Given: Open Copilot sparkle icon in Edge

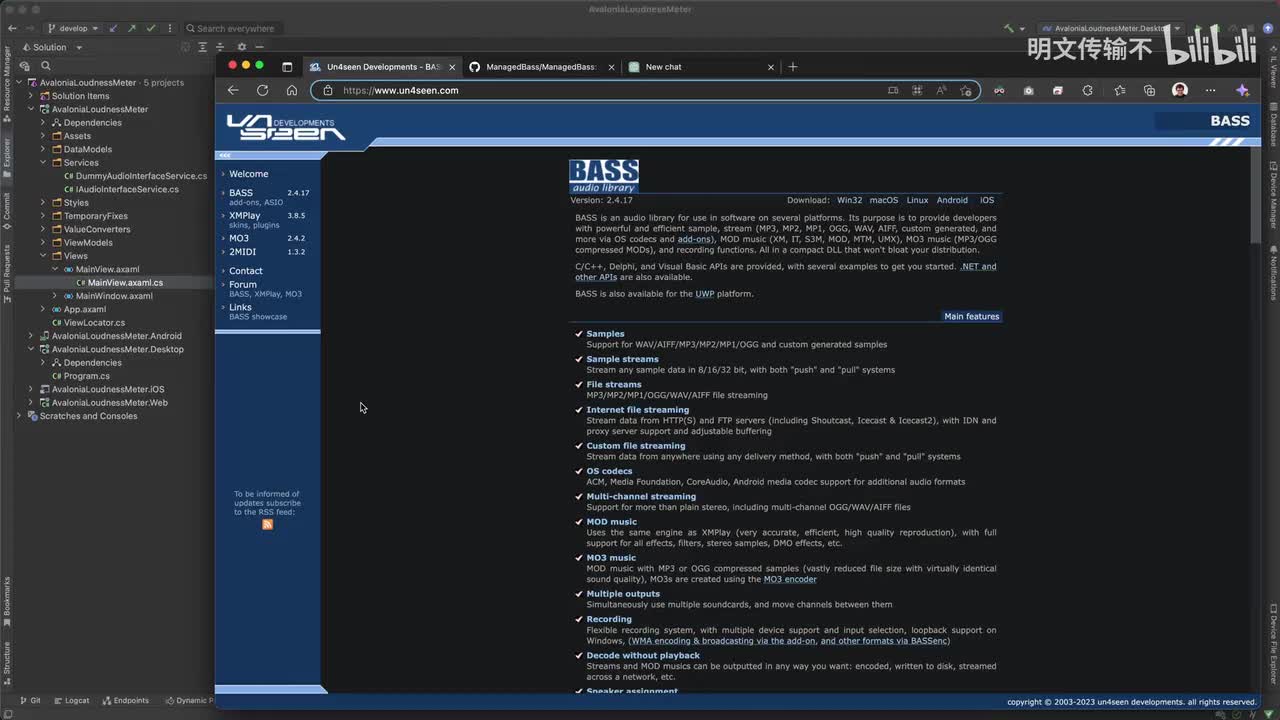Looking at the screenshot, I should (1242, 90).
